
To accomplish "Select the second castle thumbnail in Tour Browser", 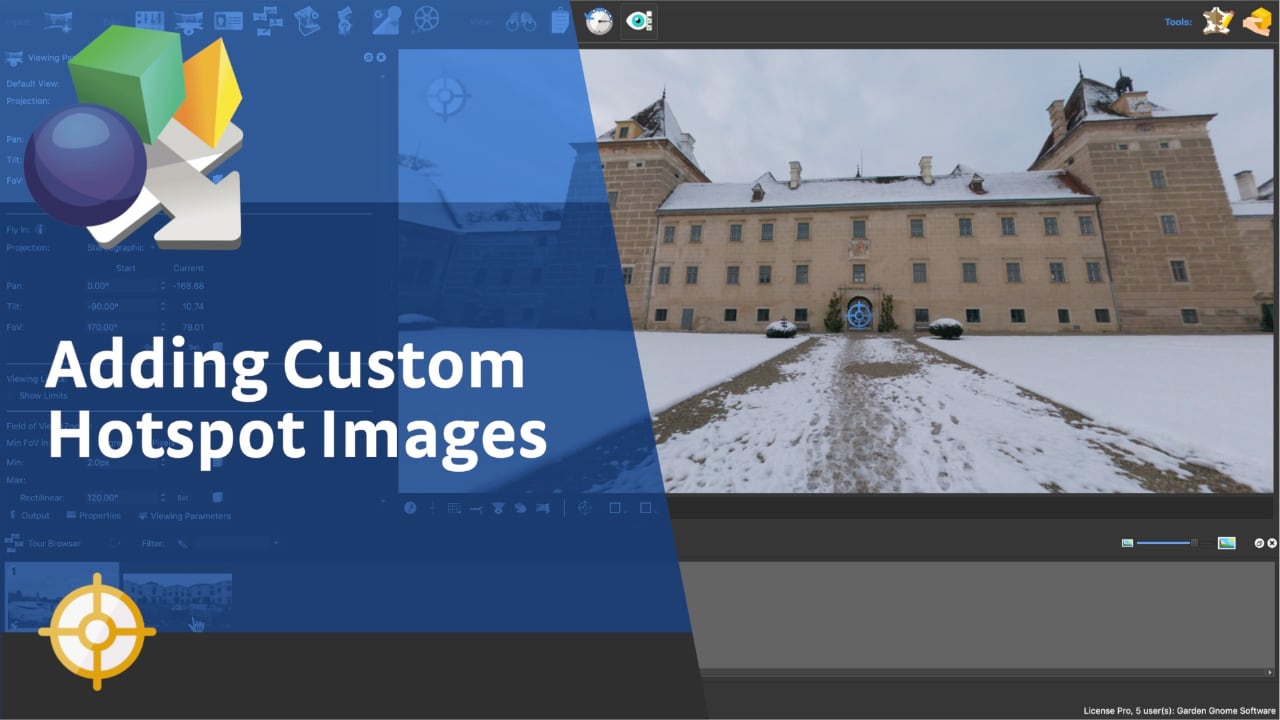I will pos(177,602).
